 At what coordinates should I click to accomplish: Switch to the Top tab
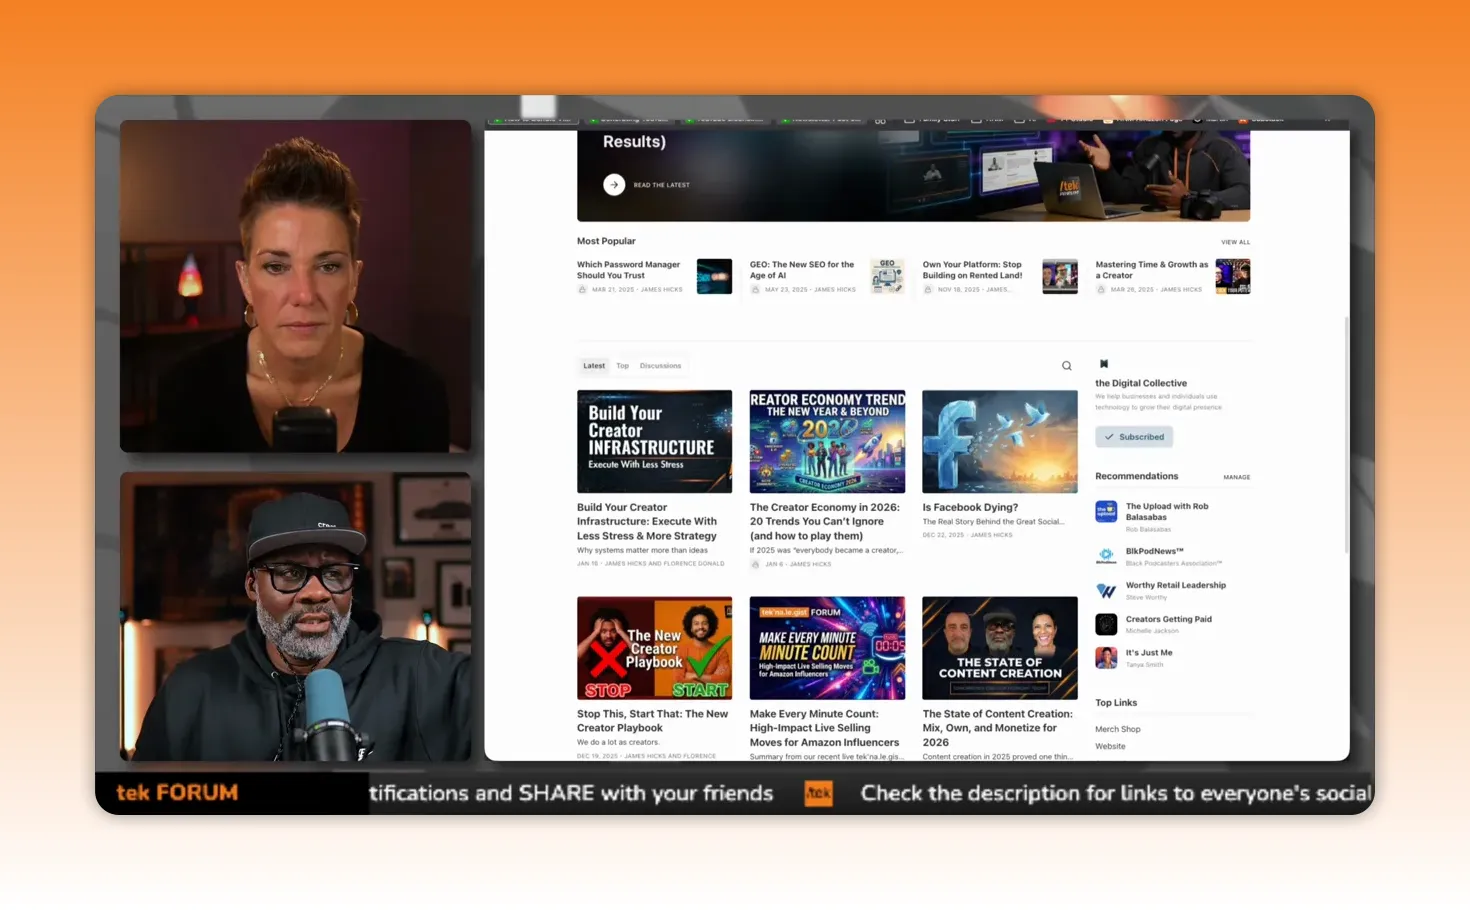[622, 365]
